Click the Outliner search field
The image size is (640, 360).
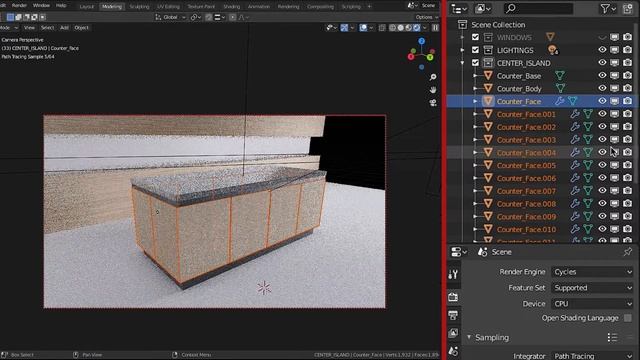pyautogui.click(x=538, y=9)
